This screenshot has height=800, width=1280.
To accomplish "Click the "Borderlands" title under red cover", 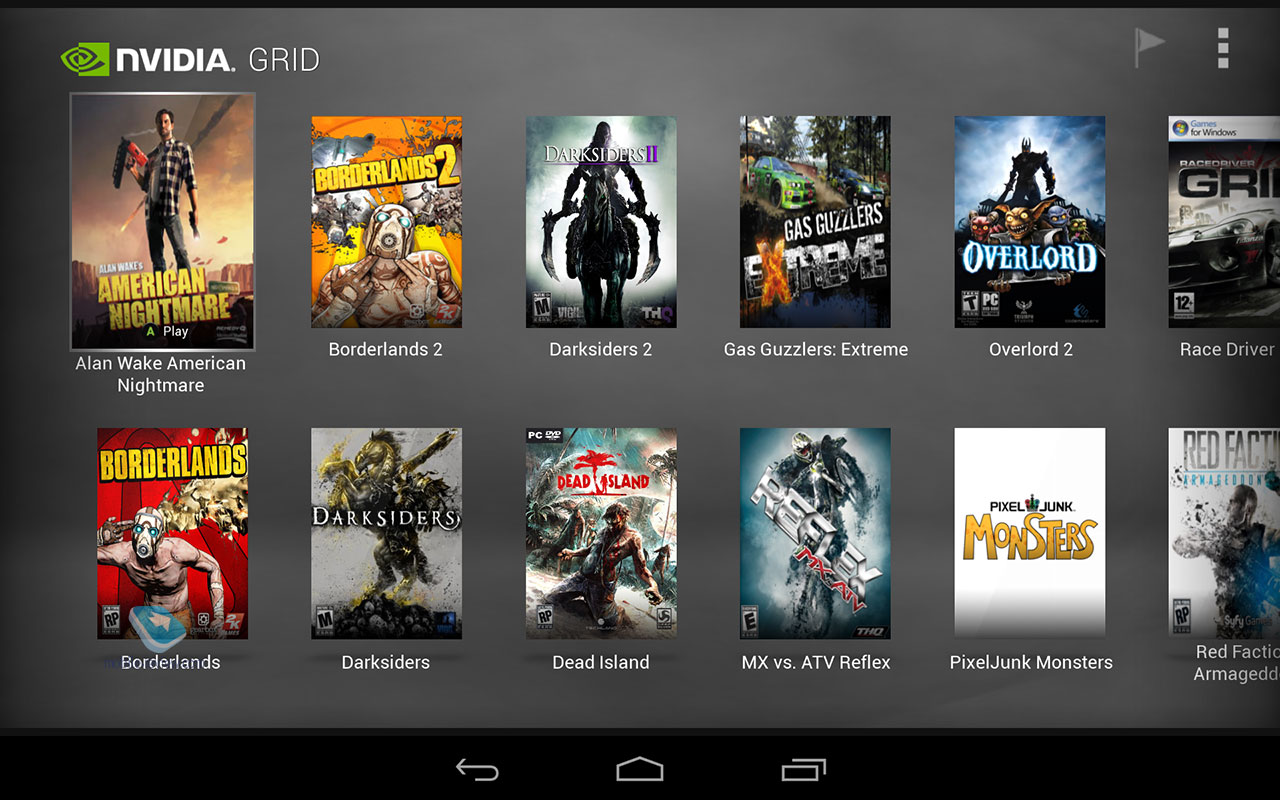I will (171, 662).
